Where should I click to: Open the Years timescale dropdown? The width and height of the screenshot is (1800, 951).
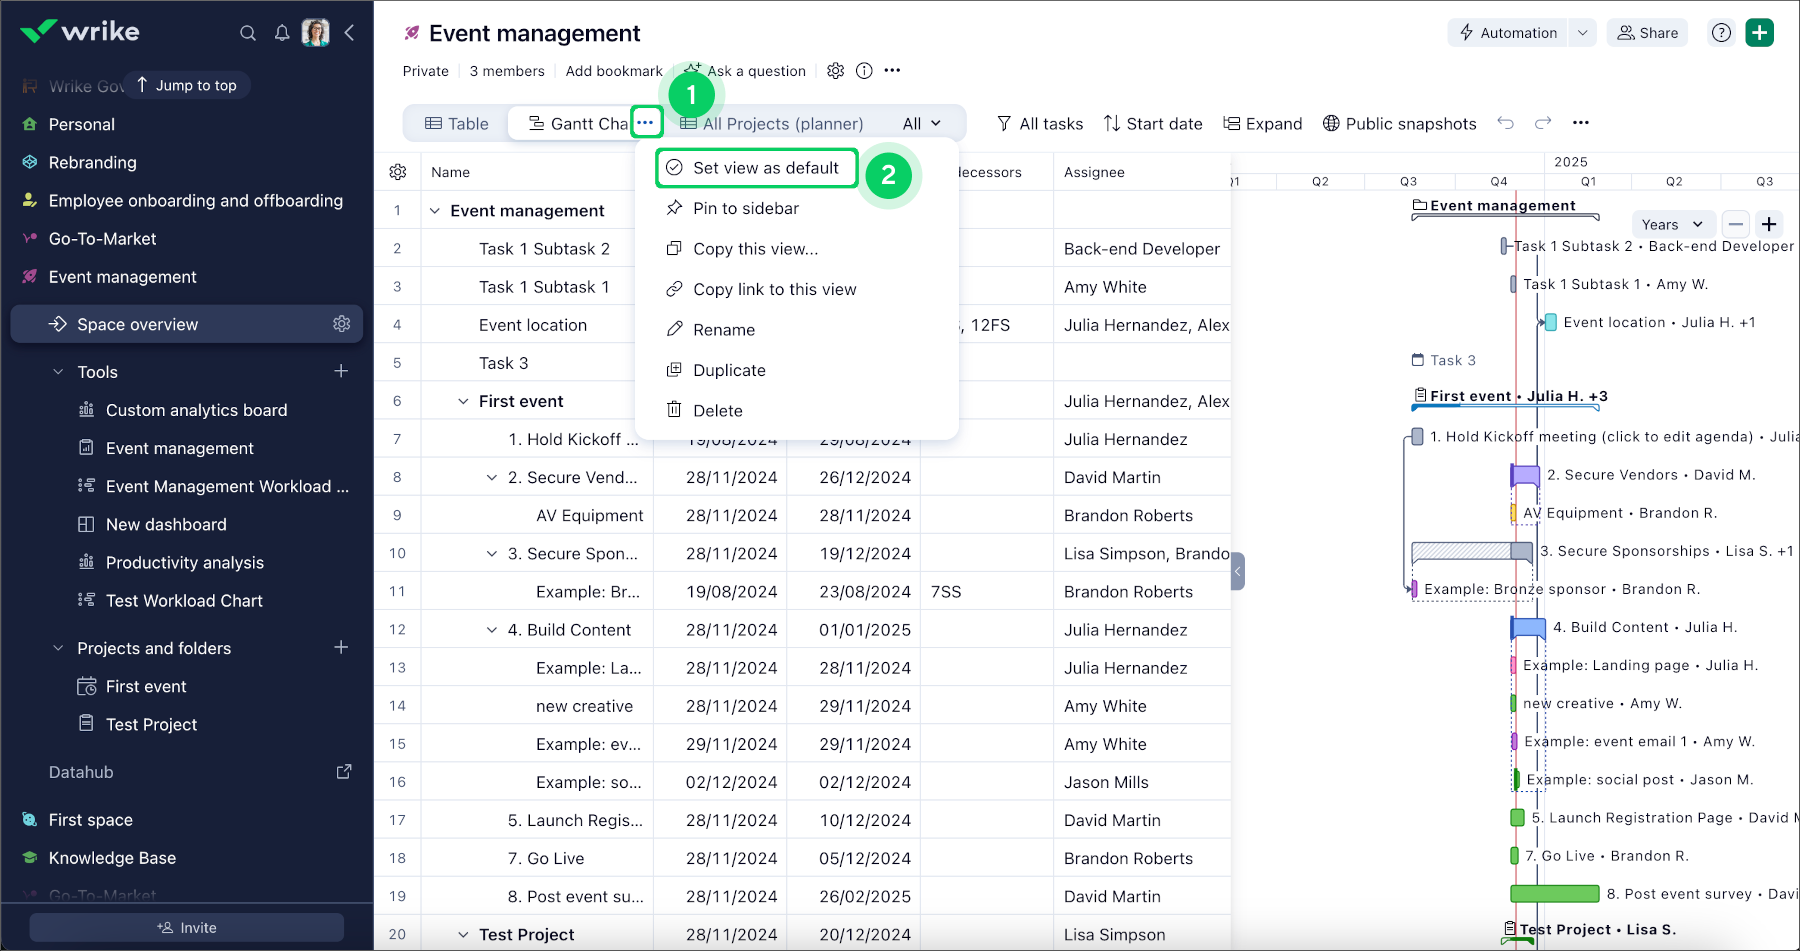(1671, 224)
